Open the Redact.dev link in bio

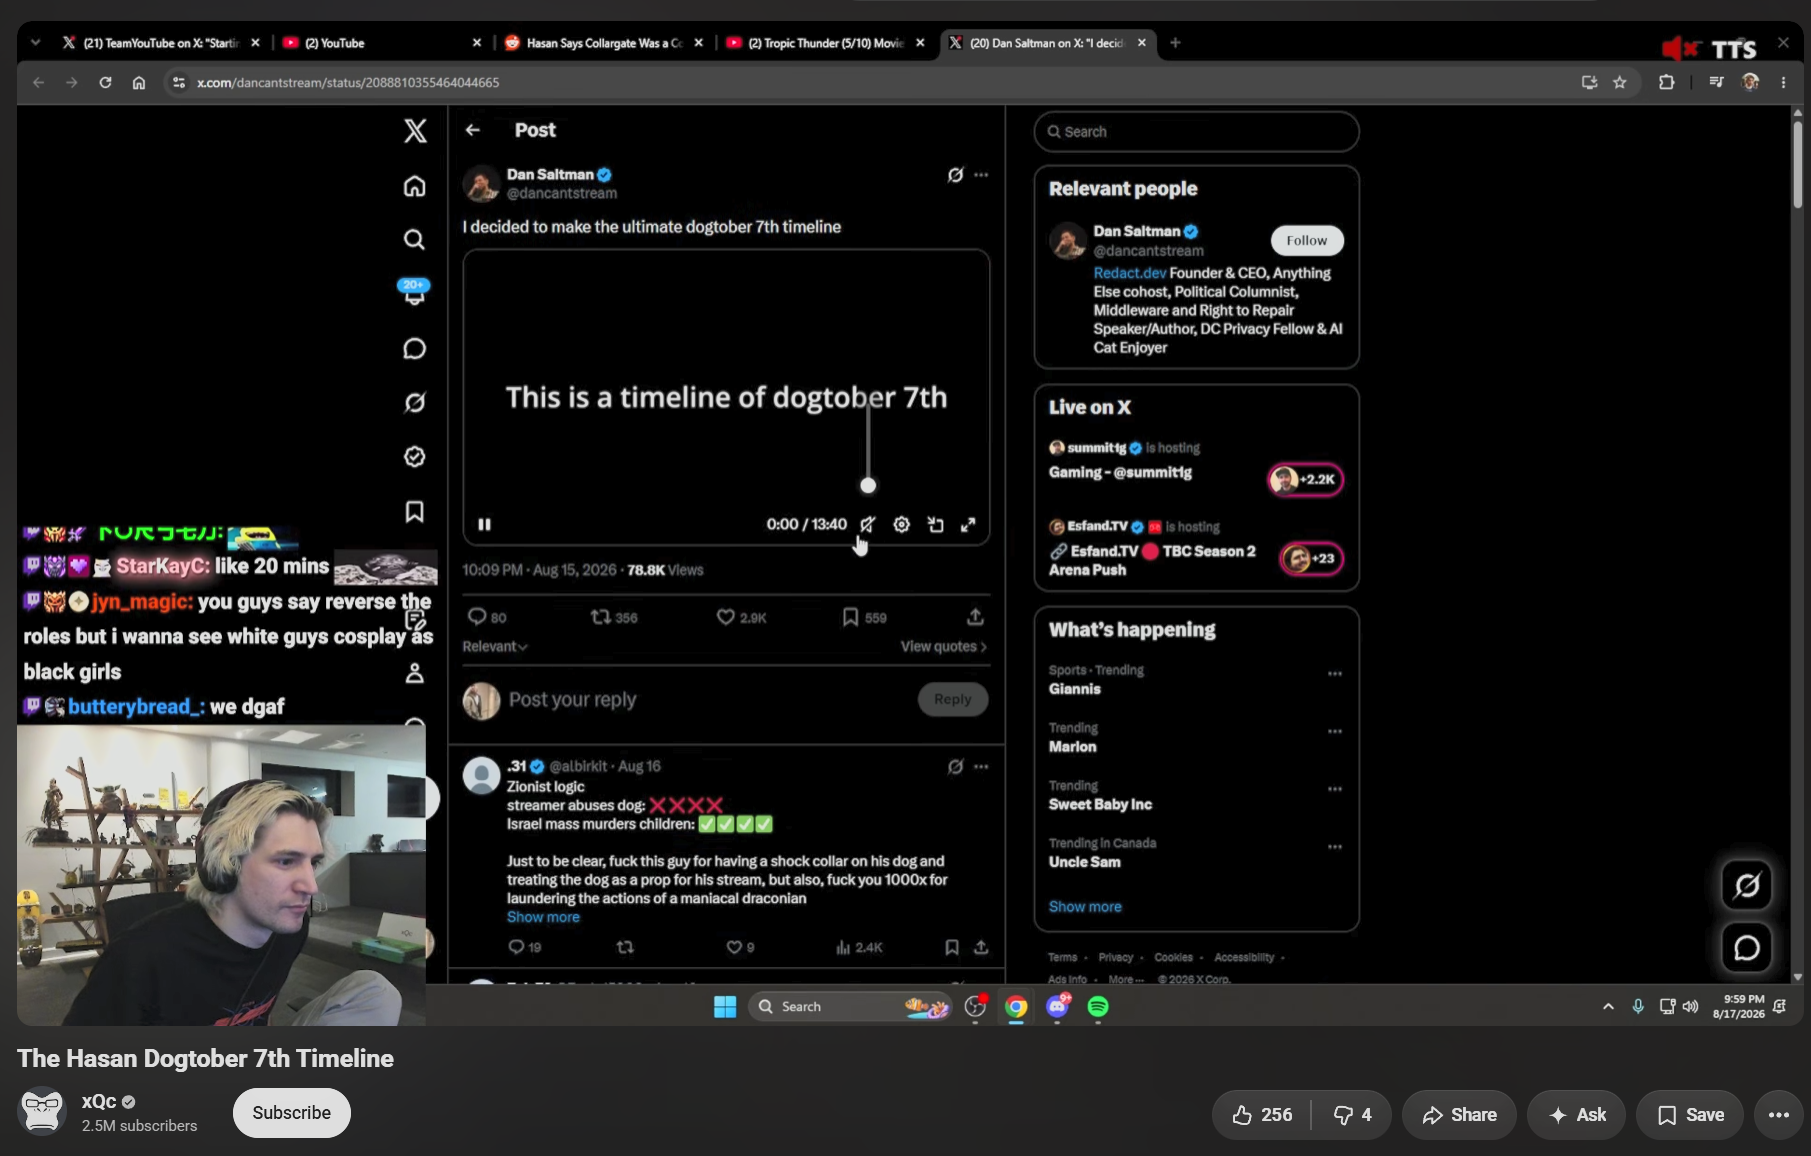(1129, 273)
